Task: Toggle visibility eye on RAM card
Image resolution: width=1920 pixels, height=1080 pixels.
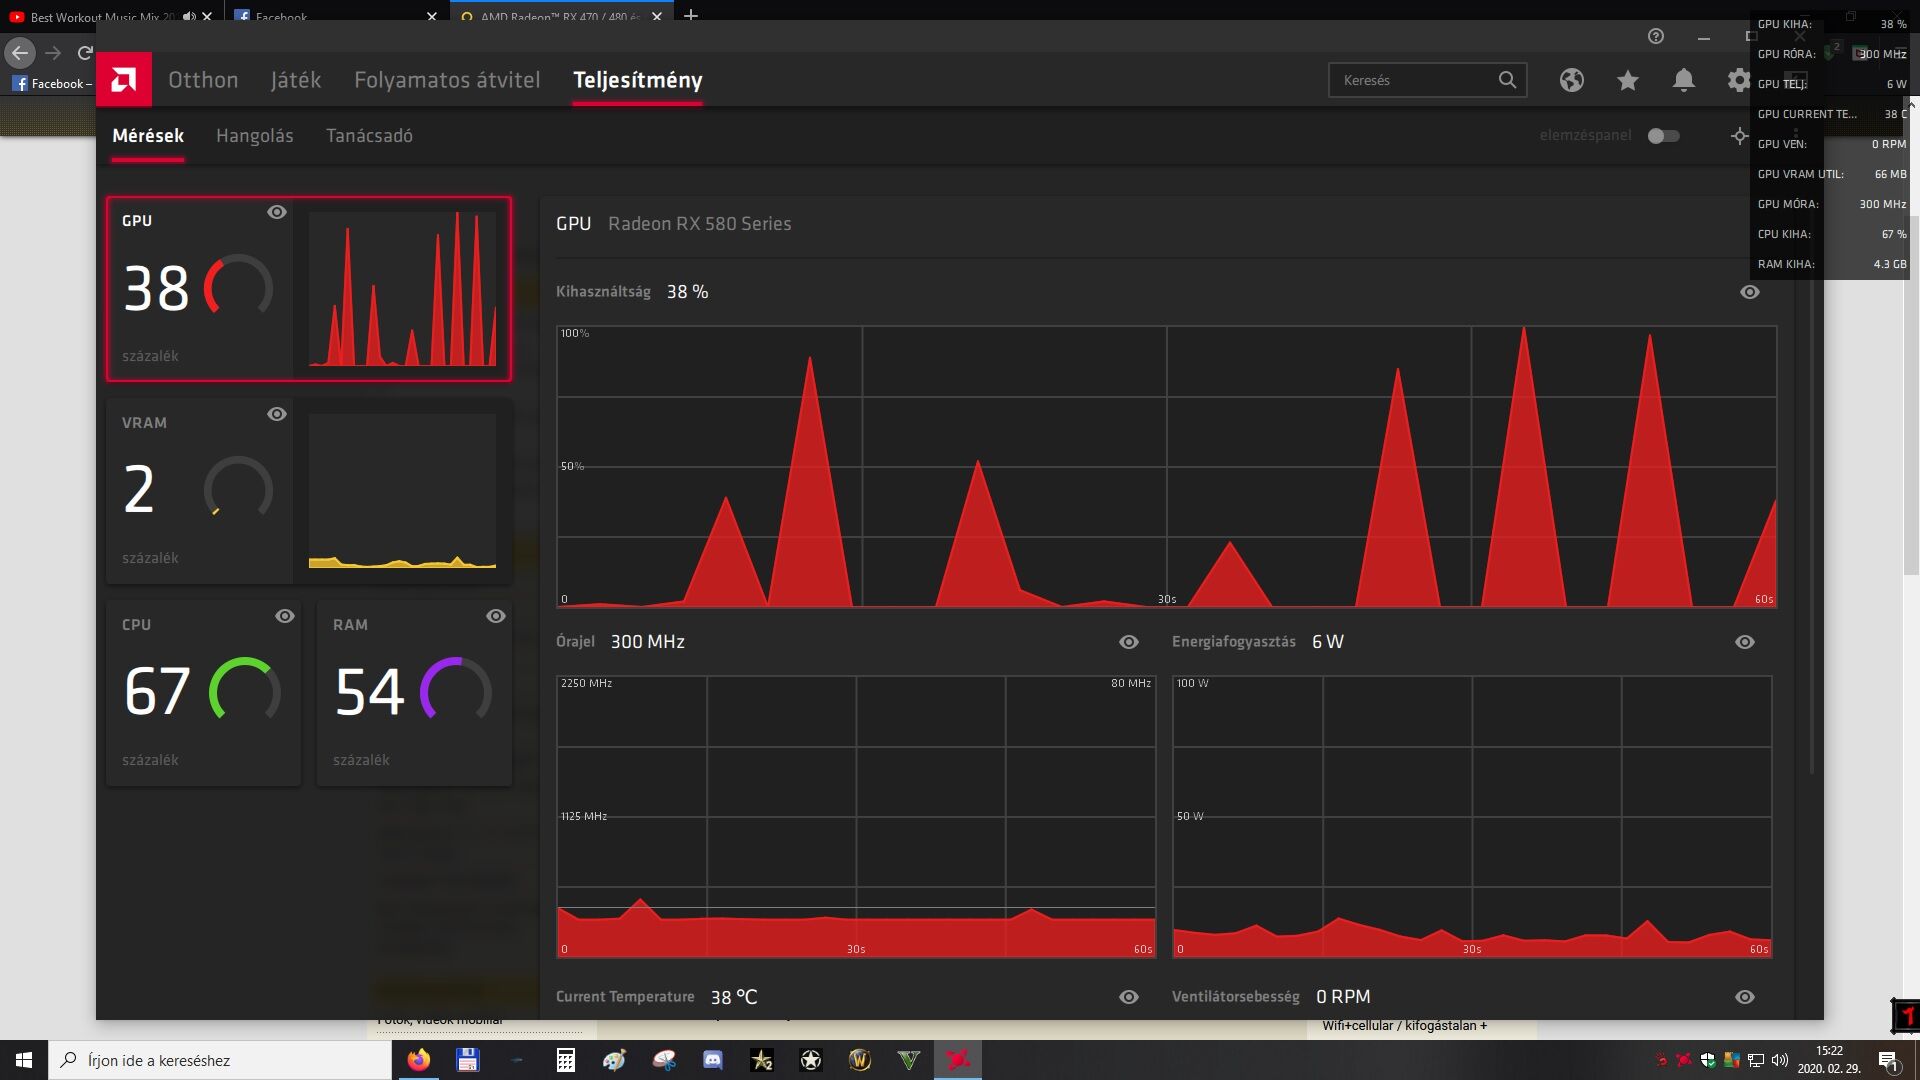Action: coord(496,616)
